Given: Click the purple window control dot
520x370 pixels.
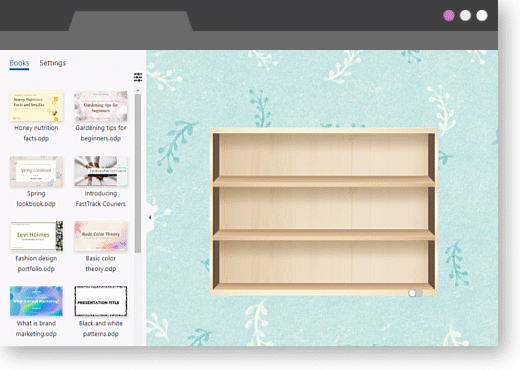Looking at the screenshot, I should point(449,15).
